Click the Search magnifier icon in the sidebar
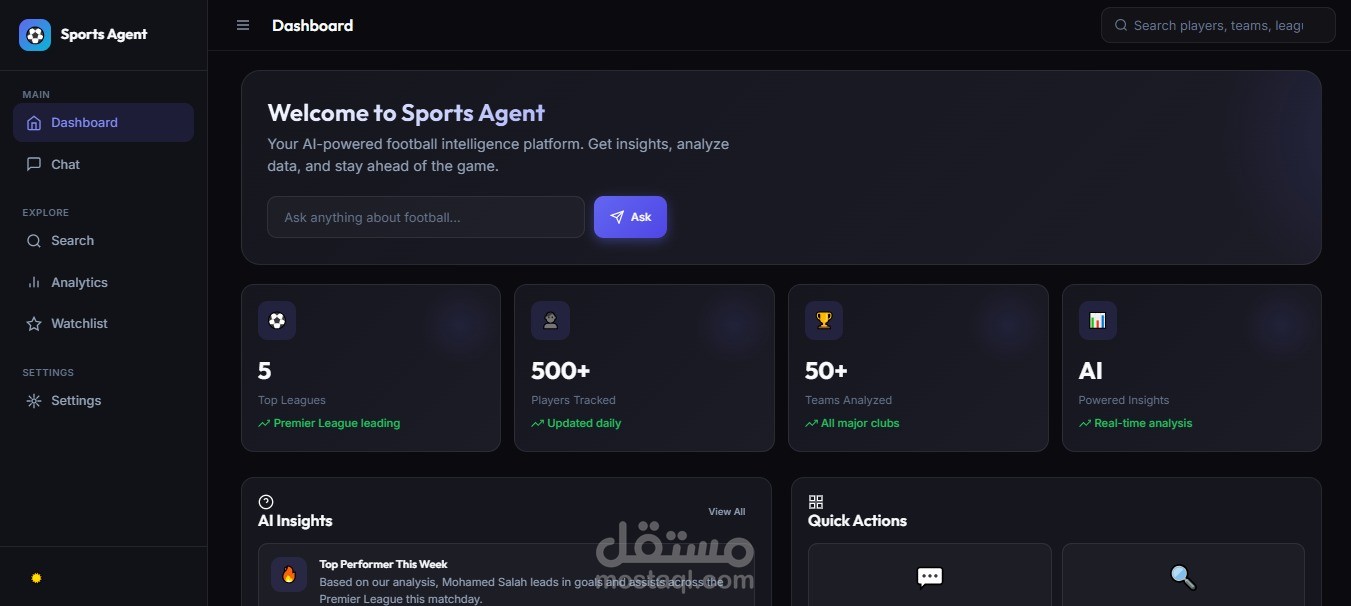Image resolution: width=1351 pixels, height=606 pixels. click(x=34, y=241)
